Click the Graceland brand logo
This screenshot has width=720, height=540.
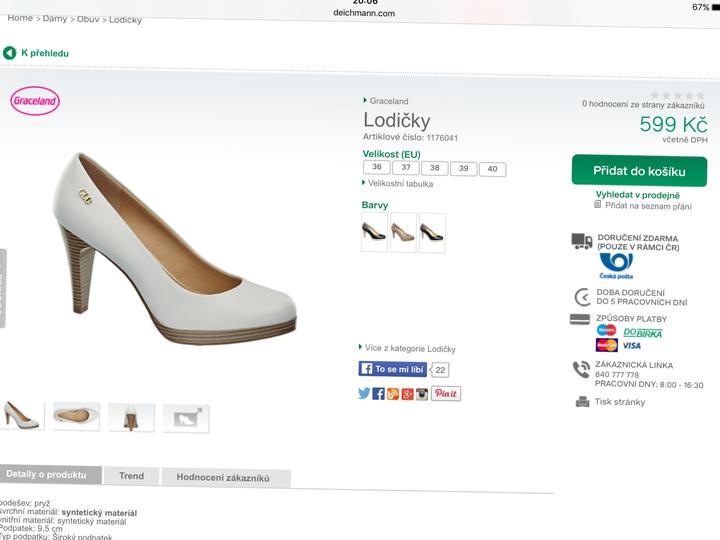click(35, 101)
